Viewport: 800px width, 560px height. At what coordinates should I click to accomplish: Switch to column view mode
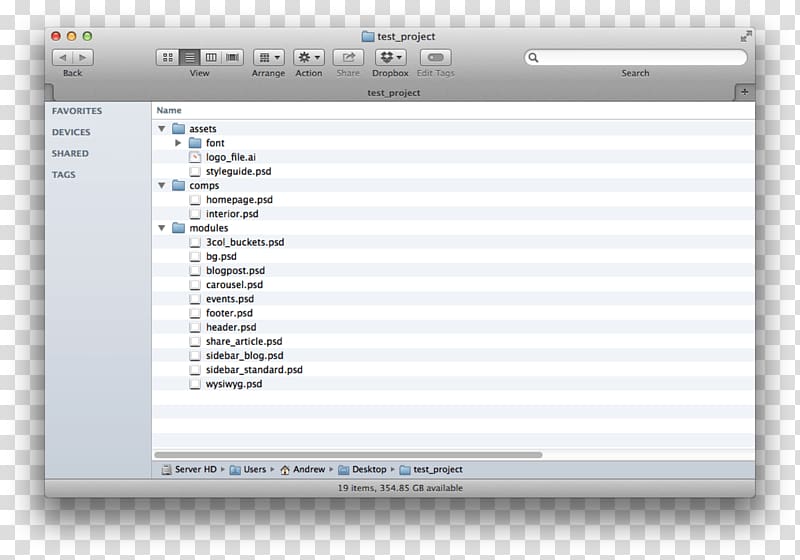click(x=211, y=58)
